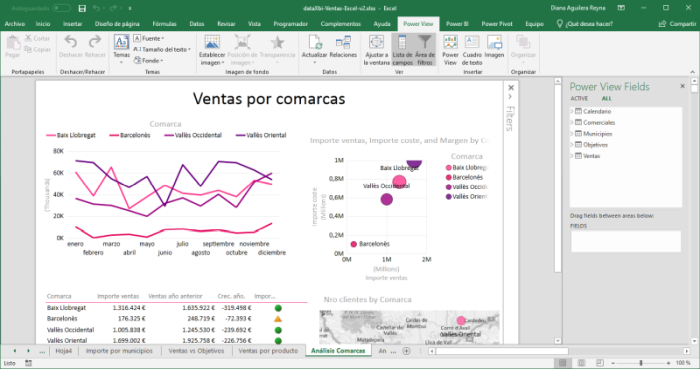Click the Ventas año anterior column header
This screenshot has width=700, height=369.
coord(175,296)
